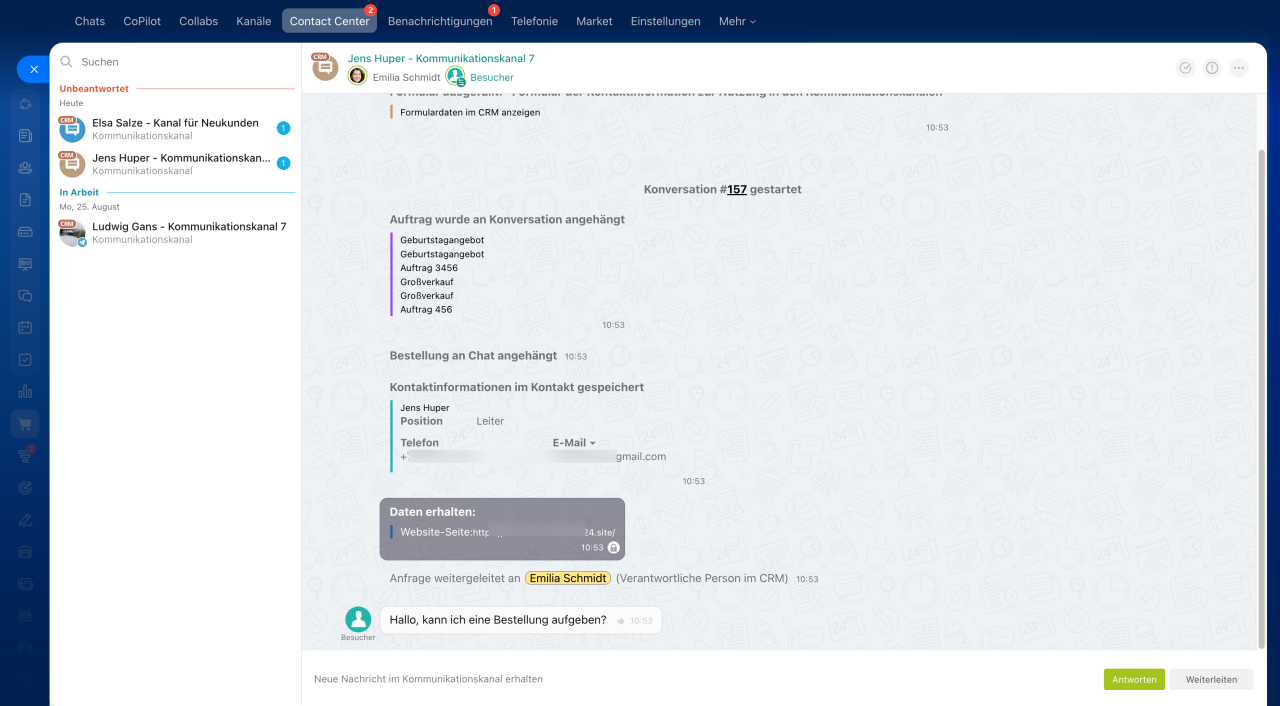Open the three-dot more menu in chat header
The image size is (1280, 706).
pos(1239,68)
